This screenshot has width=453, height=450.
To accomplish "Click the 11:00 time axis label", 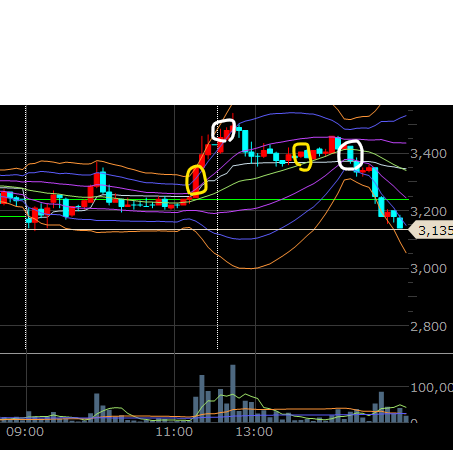I will coord(174,432).
